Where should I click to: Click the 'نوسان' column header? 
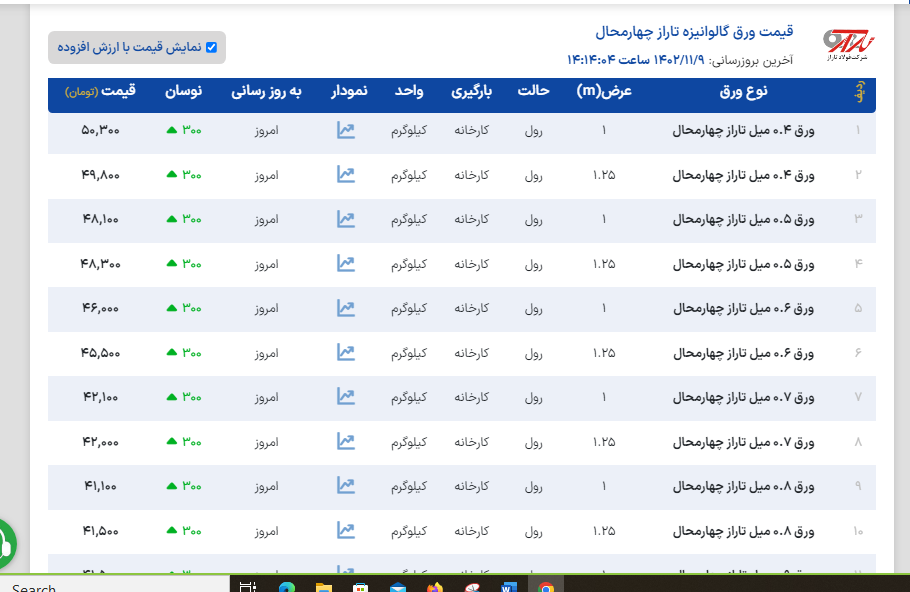(184, 92)
